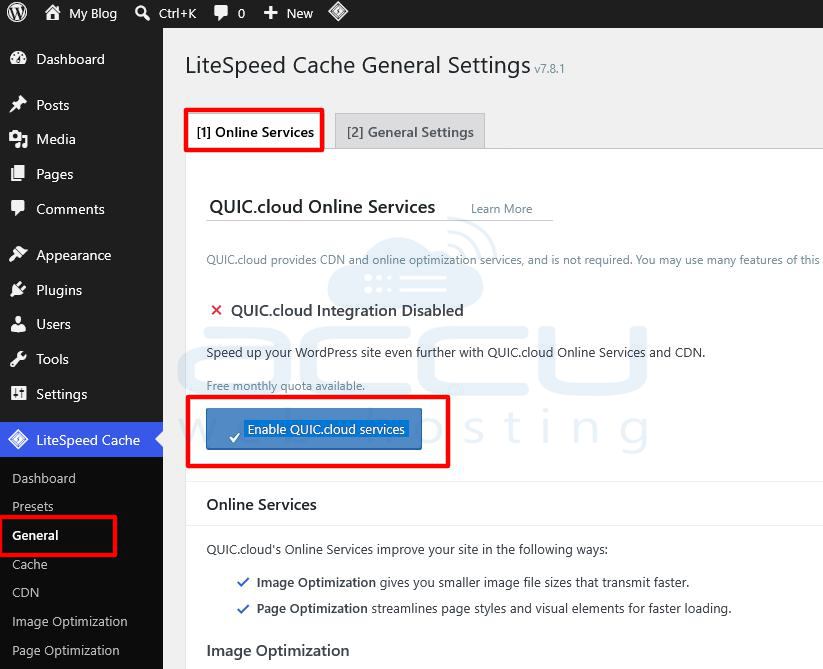
Task: Click Page Optimization bullet text
Action: [x=493, y=609]
